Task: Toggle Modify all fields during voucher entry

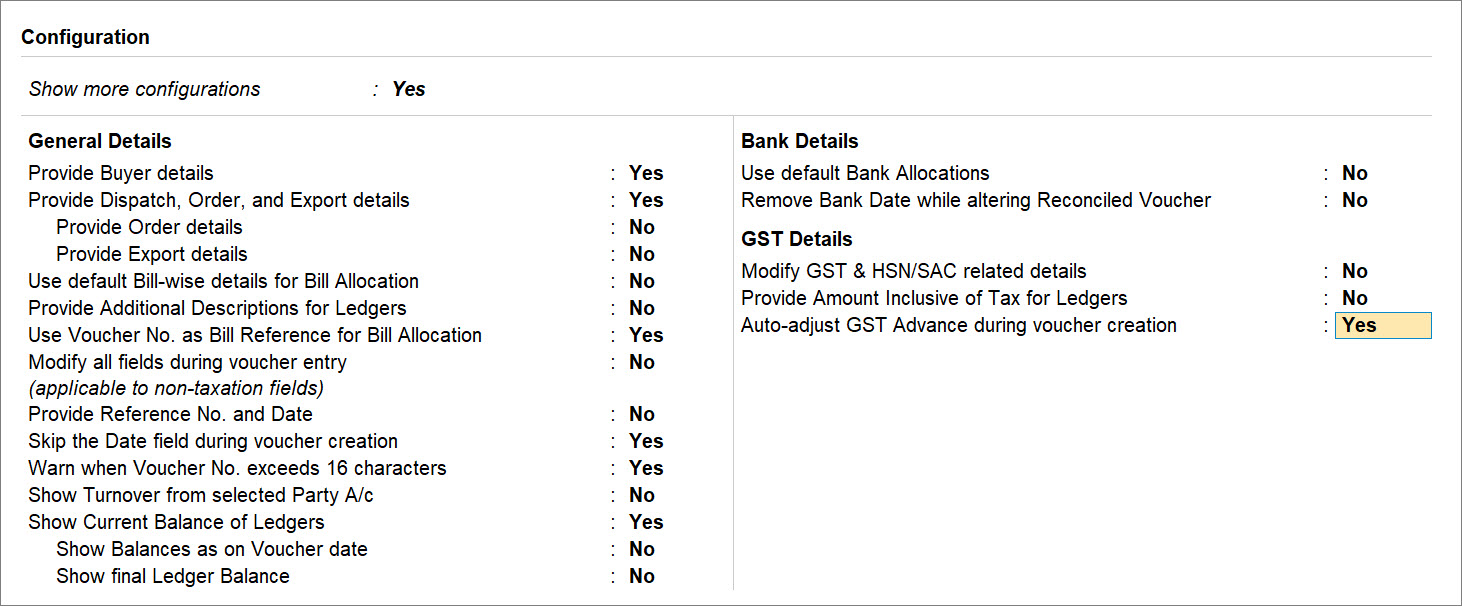Action: [642, 362]
